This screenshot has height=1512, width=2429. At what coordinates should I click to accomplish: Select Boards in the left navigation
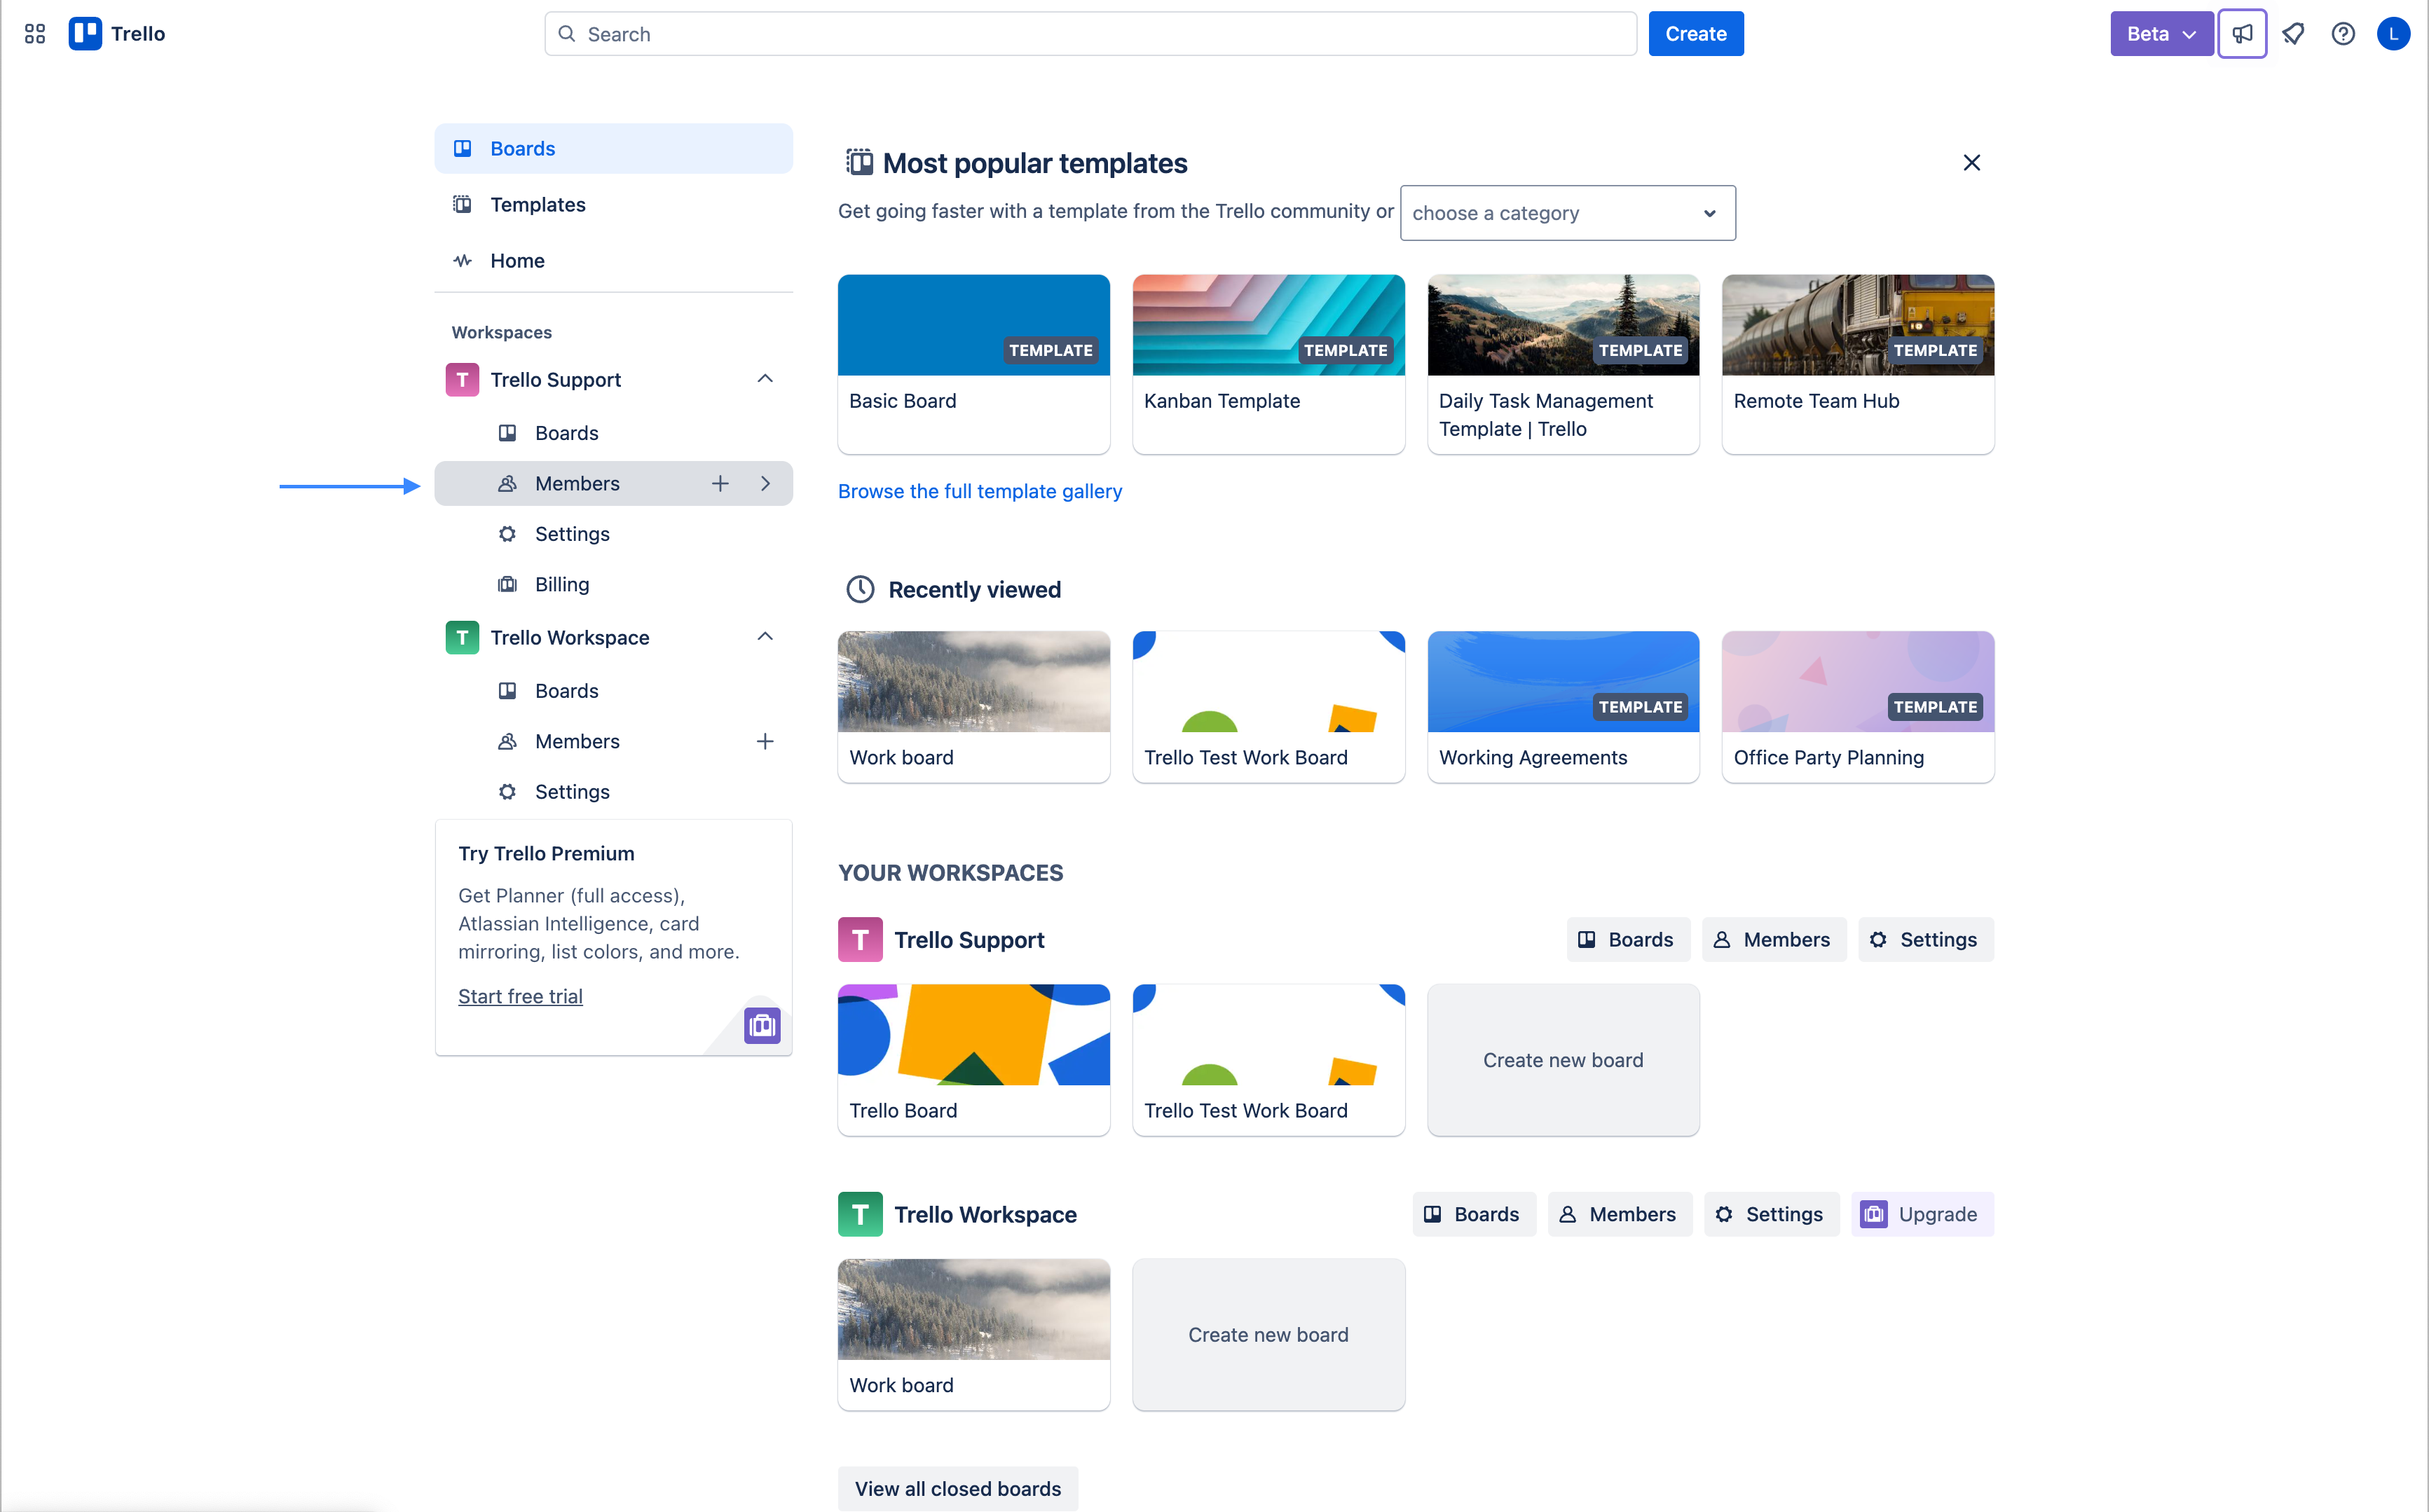click(x=613, y=149)
